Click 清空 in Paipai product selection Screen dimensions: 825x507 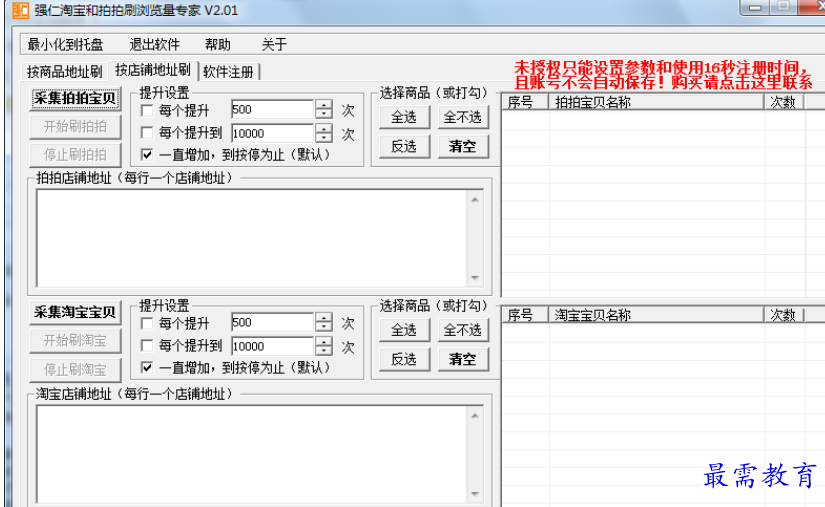462,146
